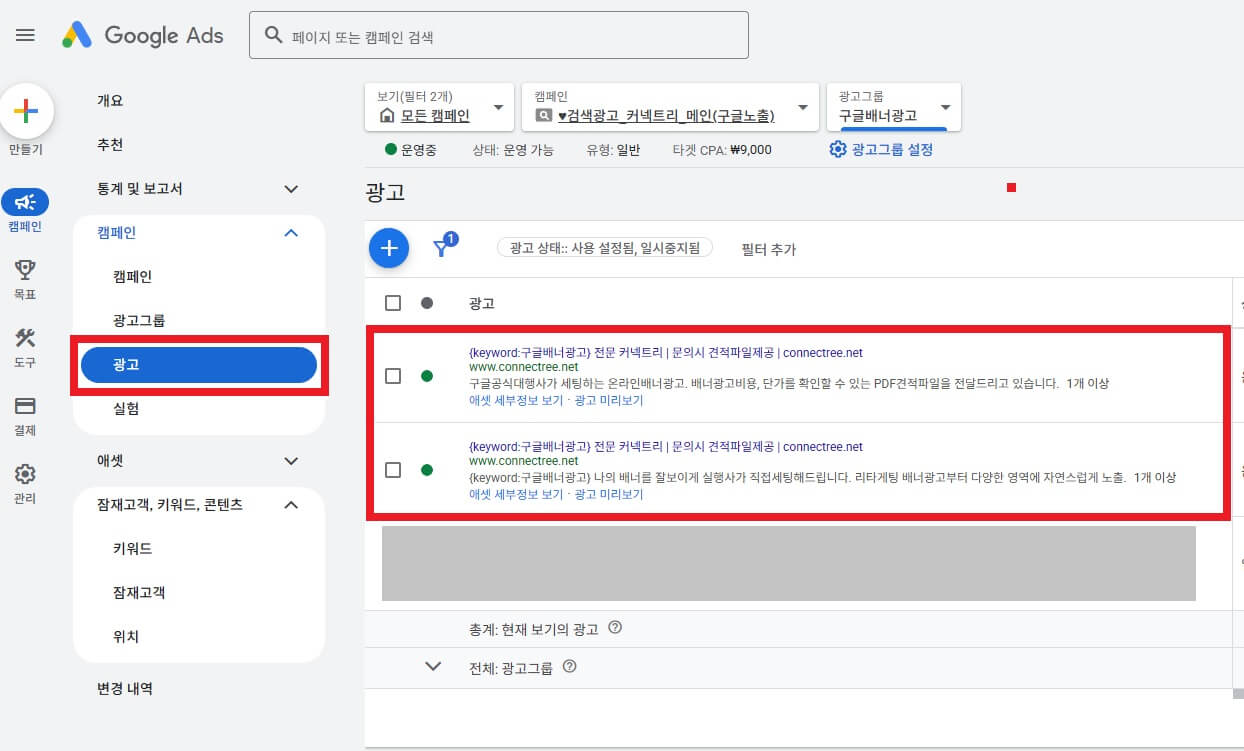Select 실험 in navigation
The width and height of the screenshot is (1244, 751).
click(x=126, y=409)
